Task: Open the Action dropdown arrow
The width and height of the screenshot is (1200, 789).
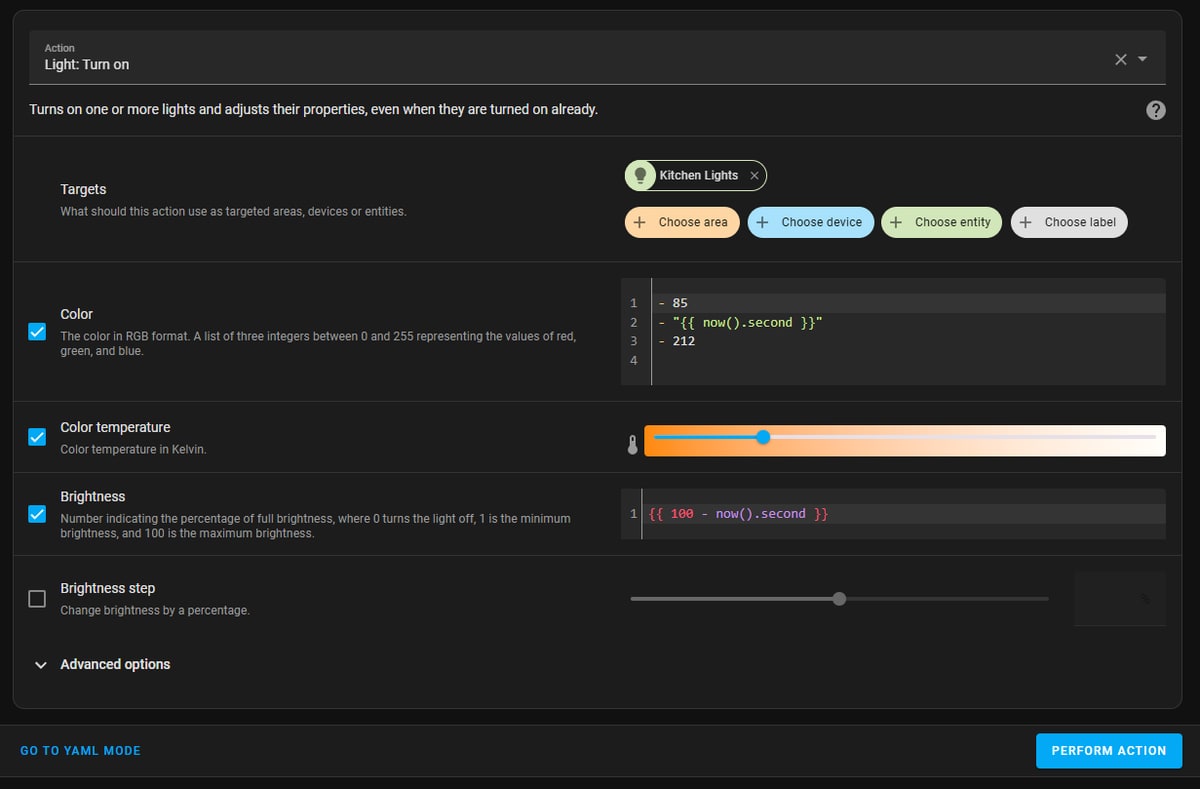Action: tap(1143, 59)
